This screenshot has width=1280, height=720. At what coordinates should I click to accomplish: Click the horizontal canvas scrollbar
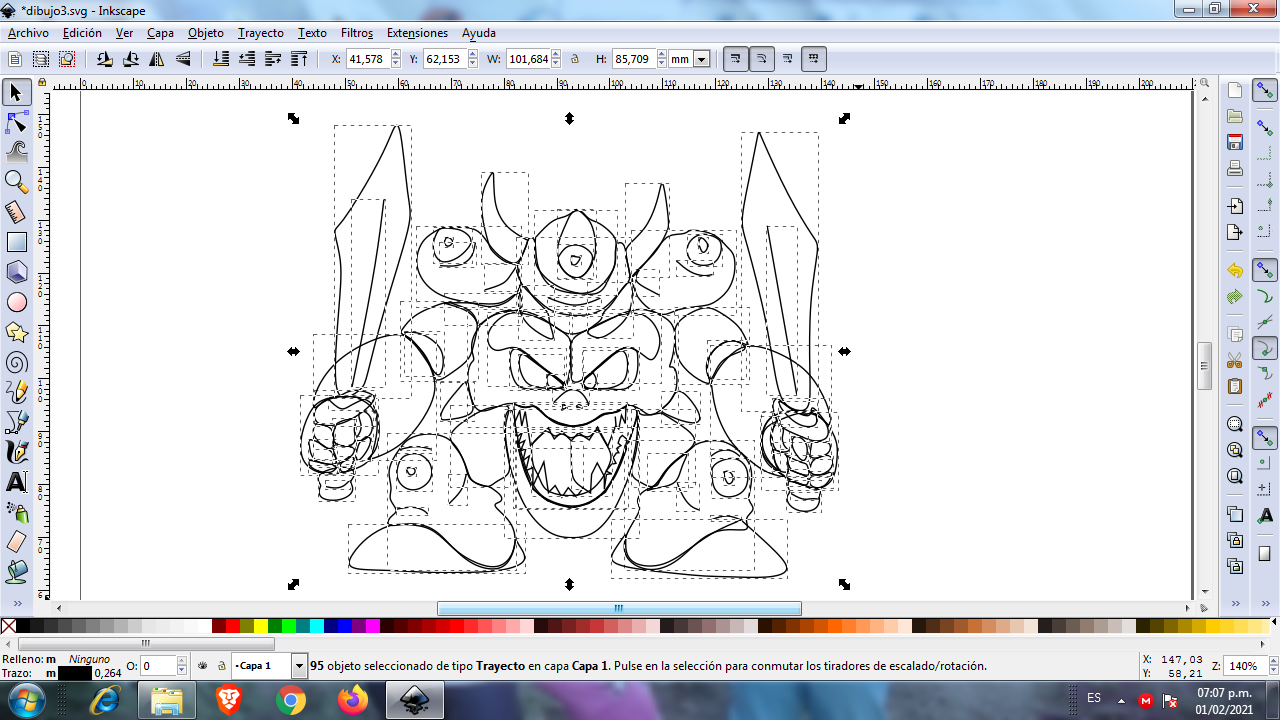(x=619, y=608)
